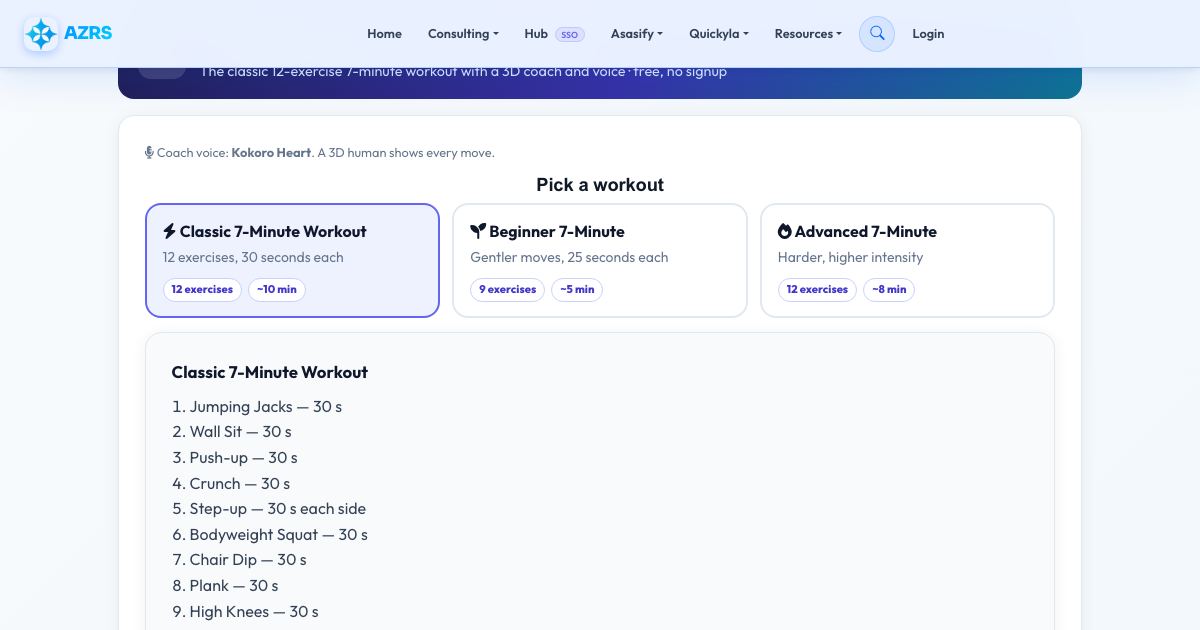The width and height of the screenshot is (1200, 630).
Task: Select the Advanced 7-Minute workout card
Action: pos(907,261)
